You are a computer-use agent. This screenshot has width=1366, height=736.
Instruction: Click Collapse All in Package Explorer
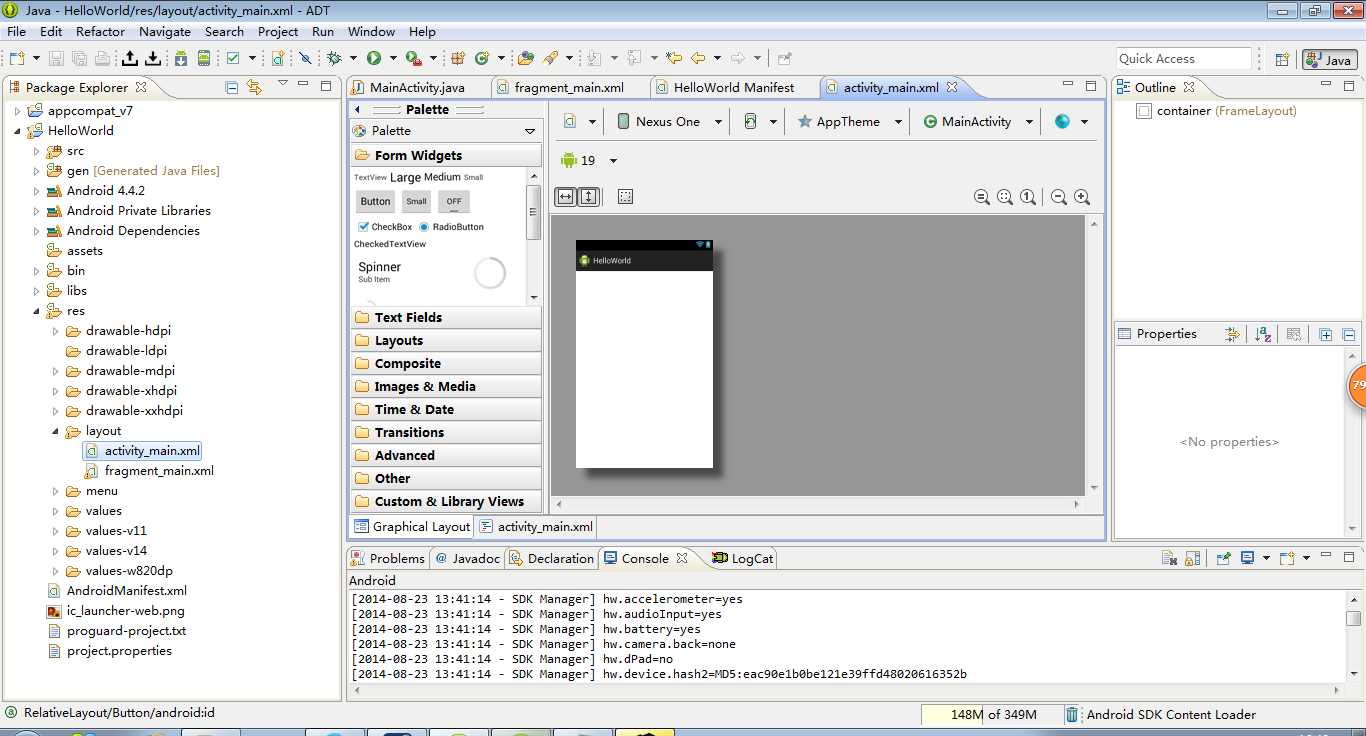(232, 87)
